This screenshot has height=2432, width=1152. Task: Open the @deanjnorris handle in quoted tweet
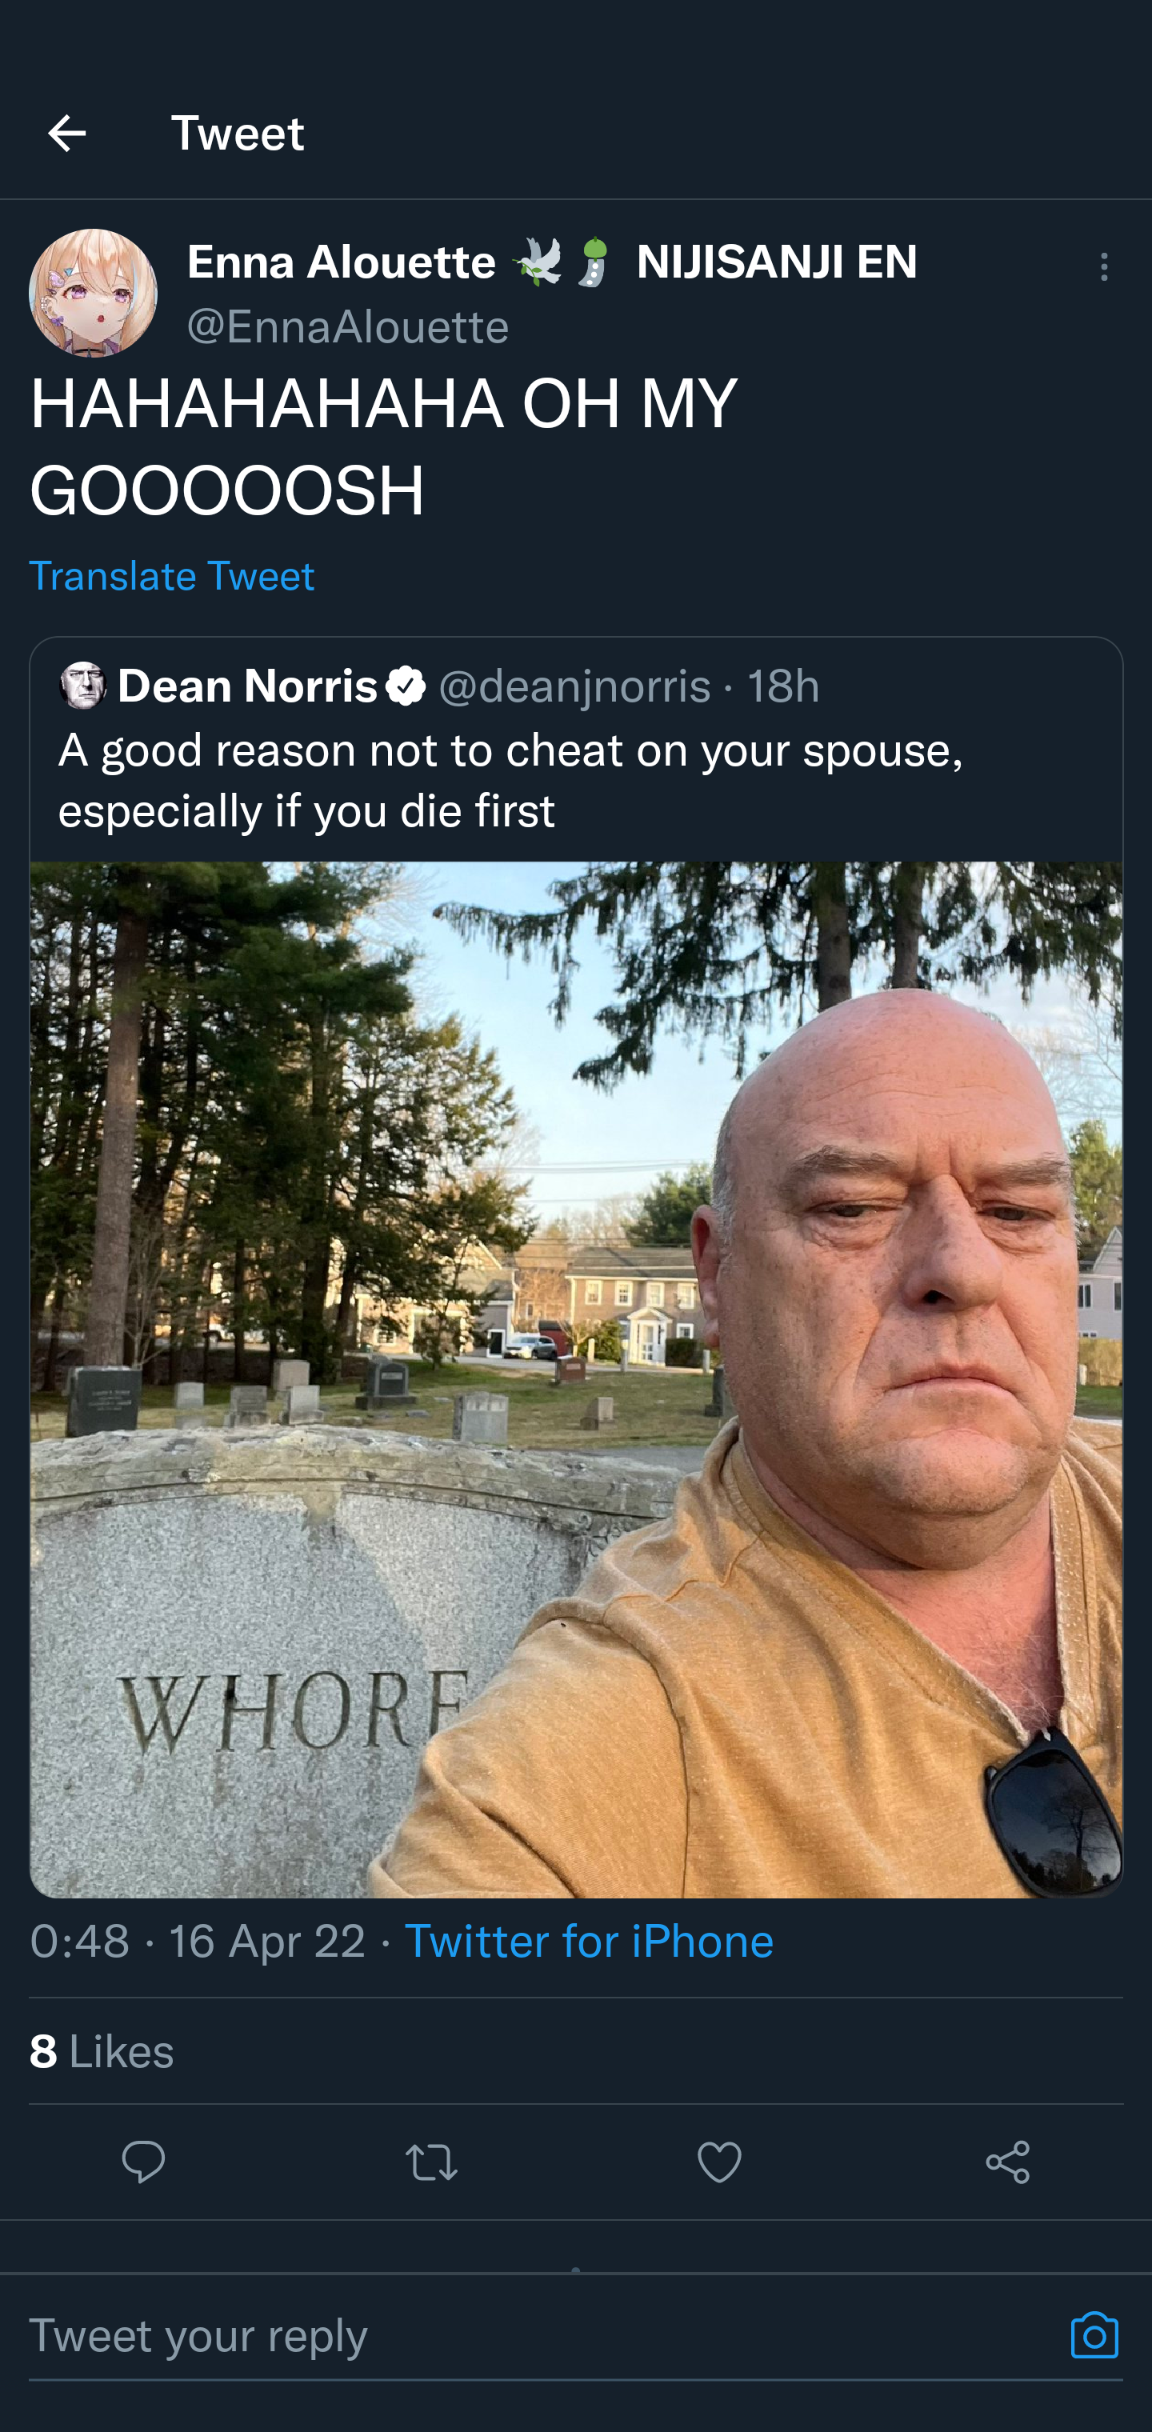(x=575, y=687)
